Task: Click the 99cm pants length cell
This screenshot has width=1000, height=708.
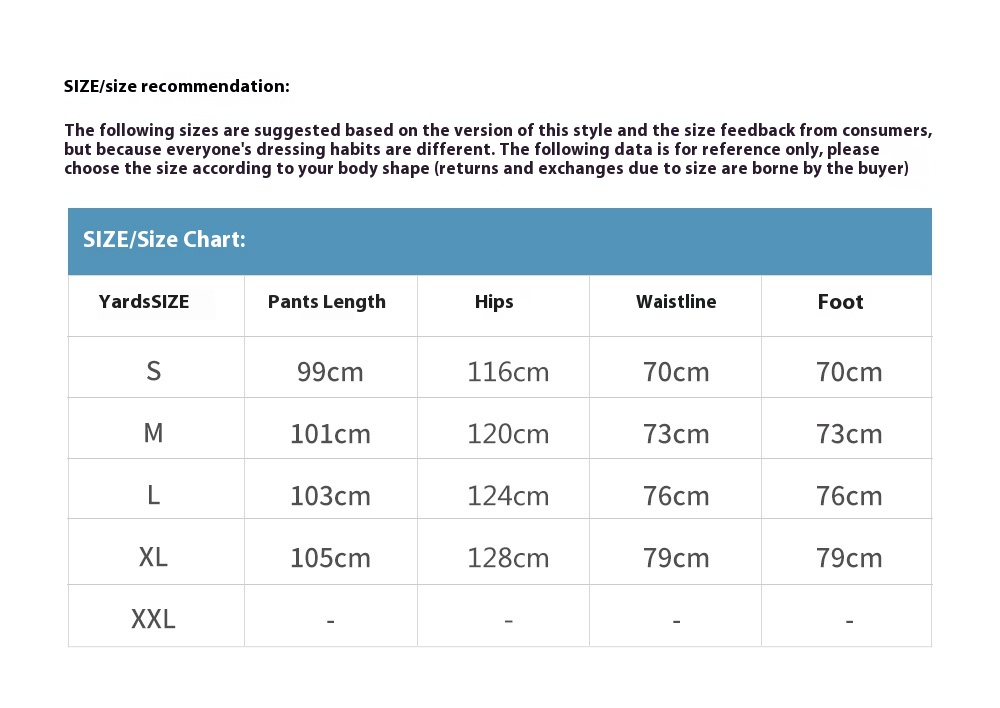Action: pyautogui.click(x=330, y=372)
